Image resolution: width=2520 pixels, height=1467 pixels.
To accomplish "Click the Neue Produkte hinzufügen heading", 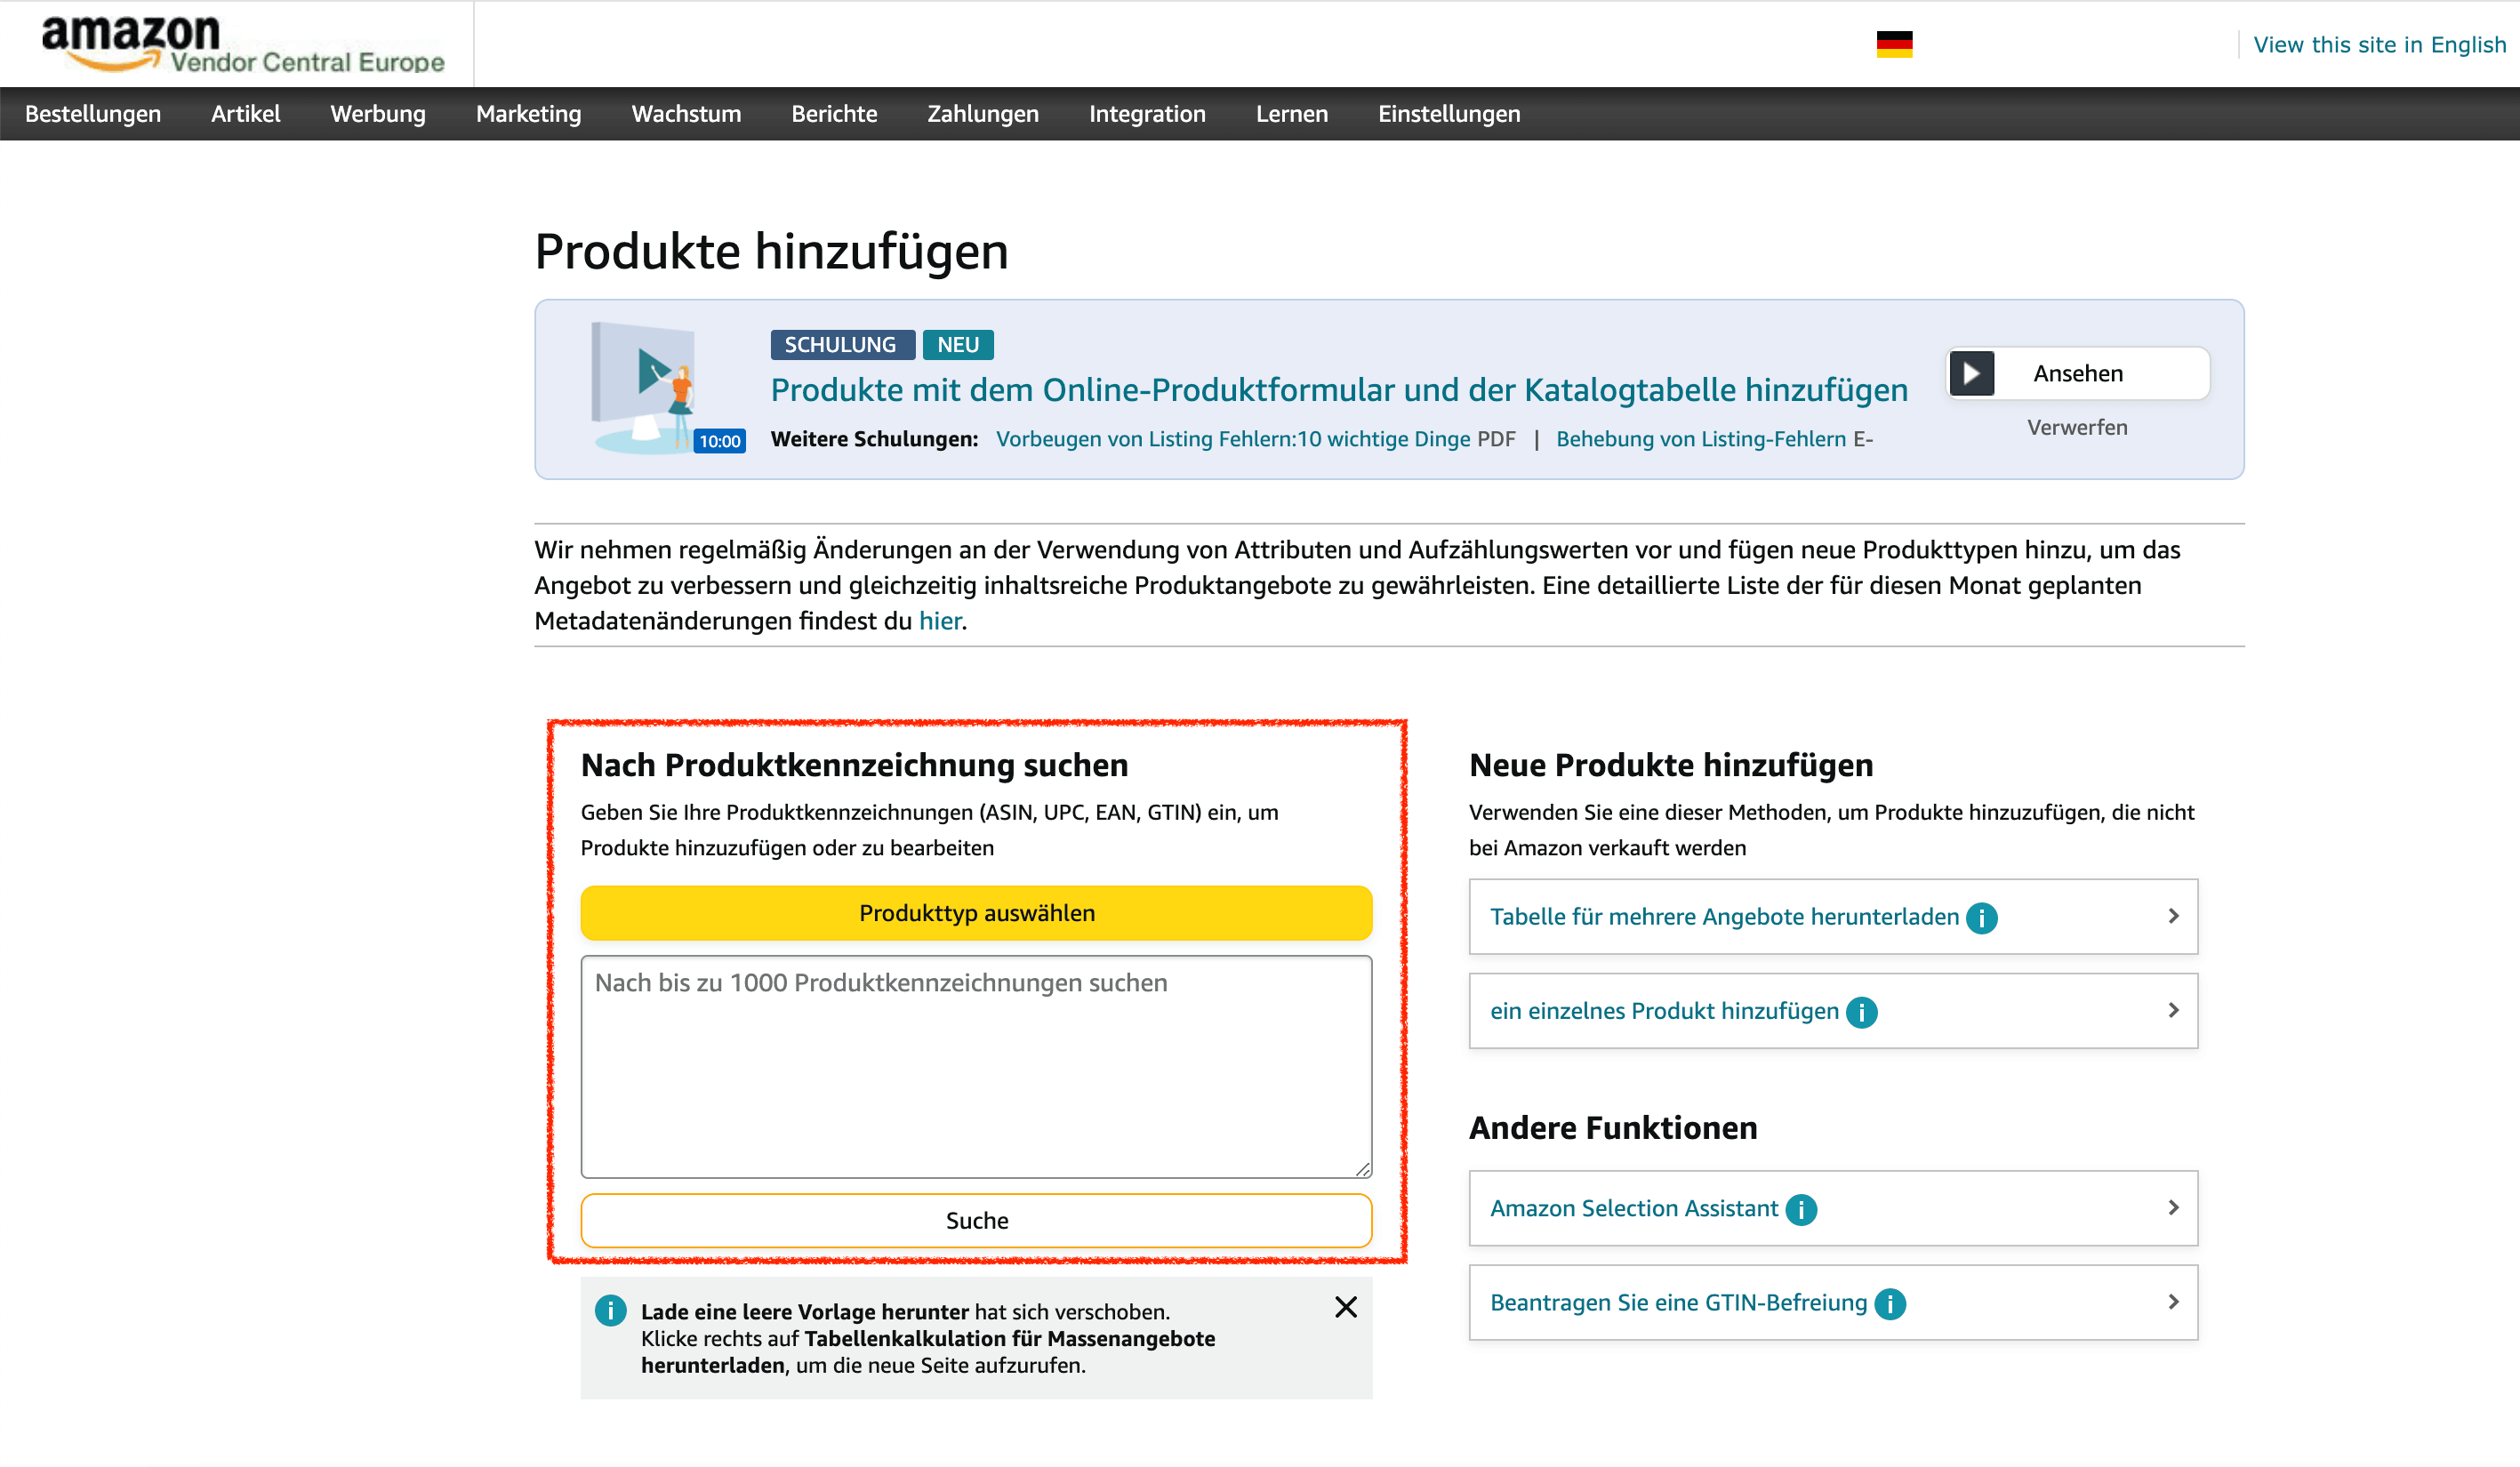I will pyautogui.click(x=1671, y=765).
